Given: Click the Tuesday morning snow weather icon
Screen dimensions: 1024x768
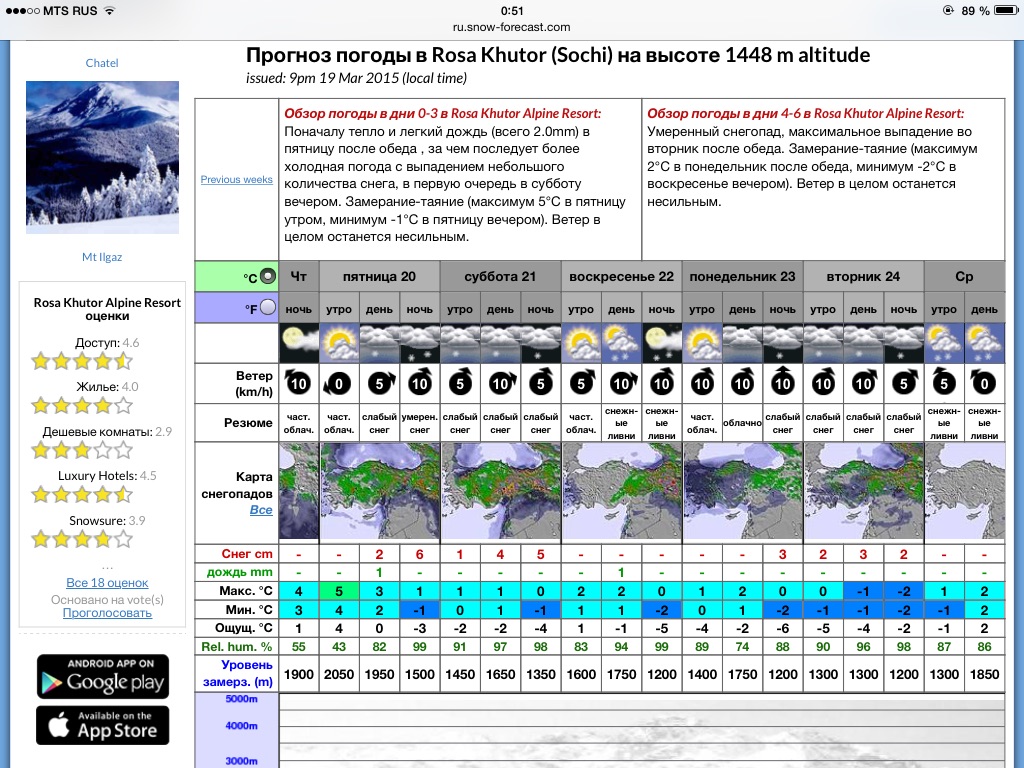Looking at the screenshot, I should (823, 344).
